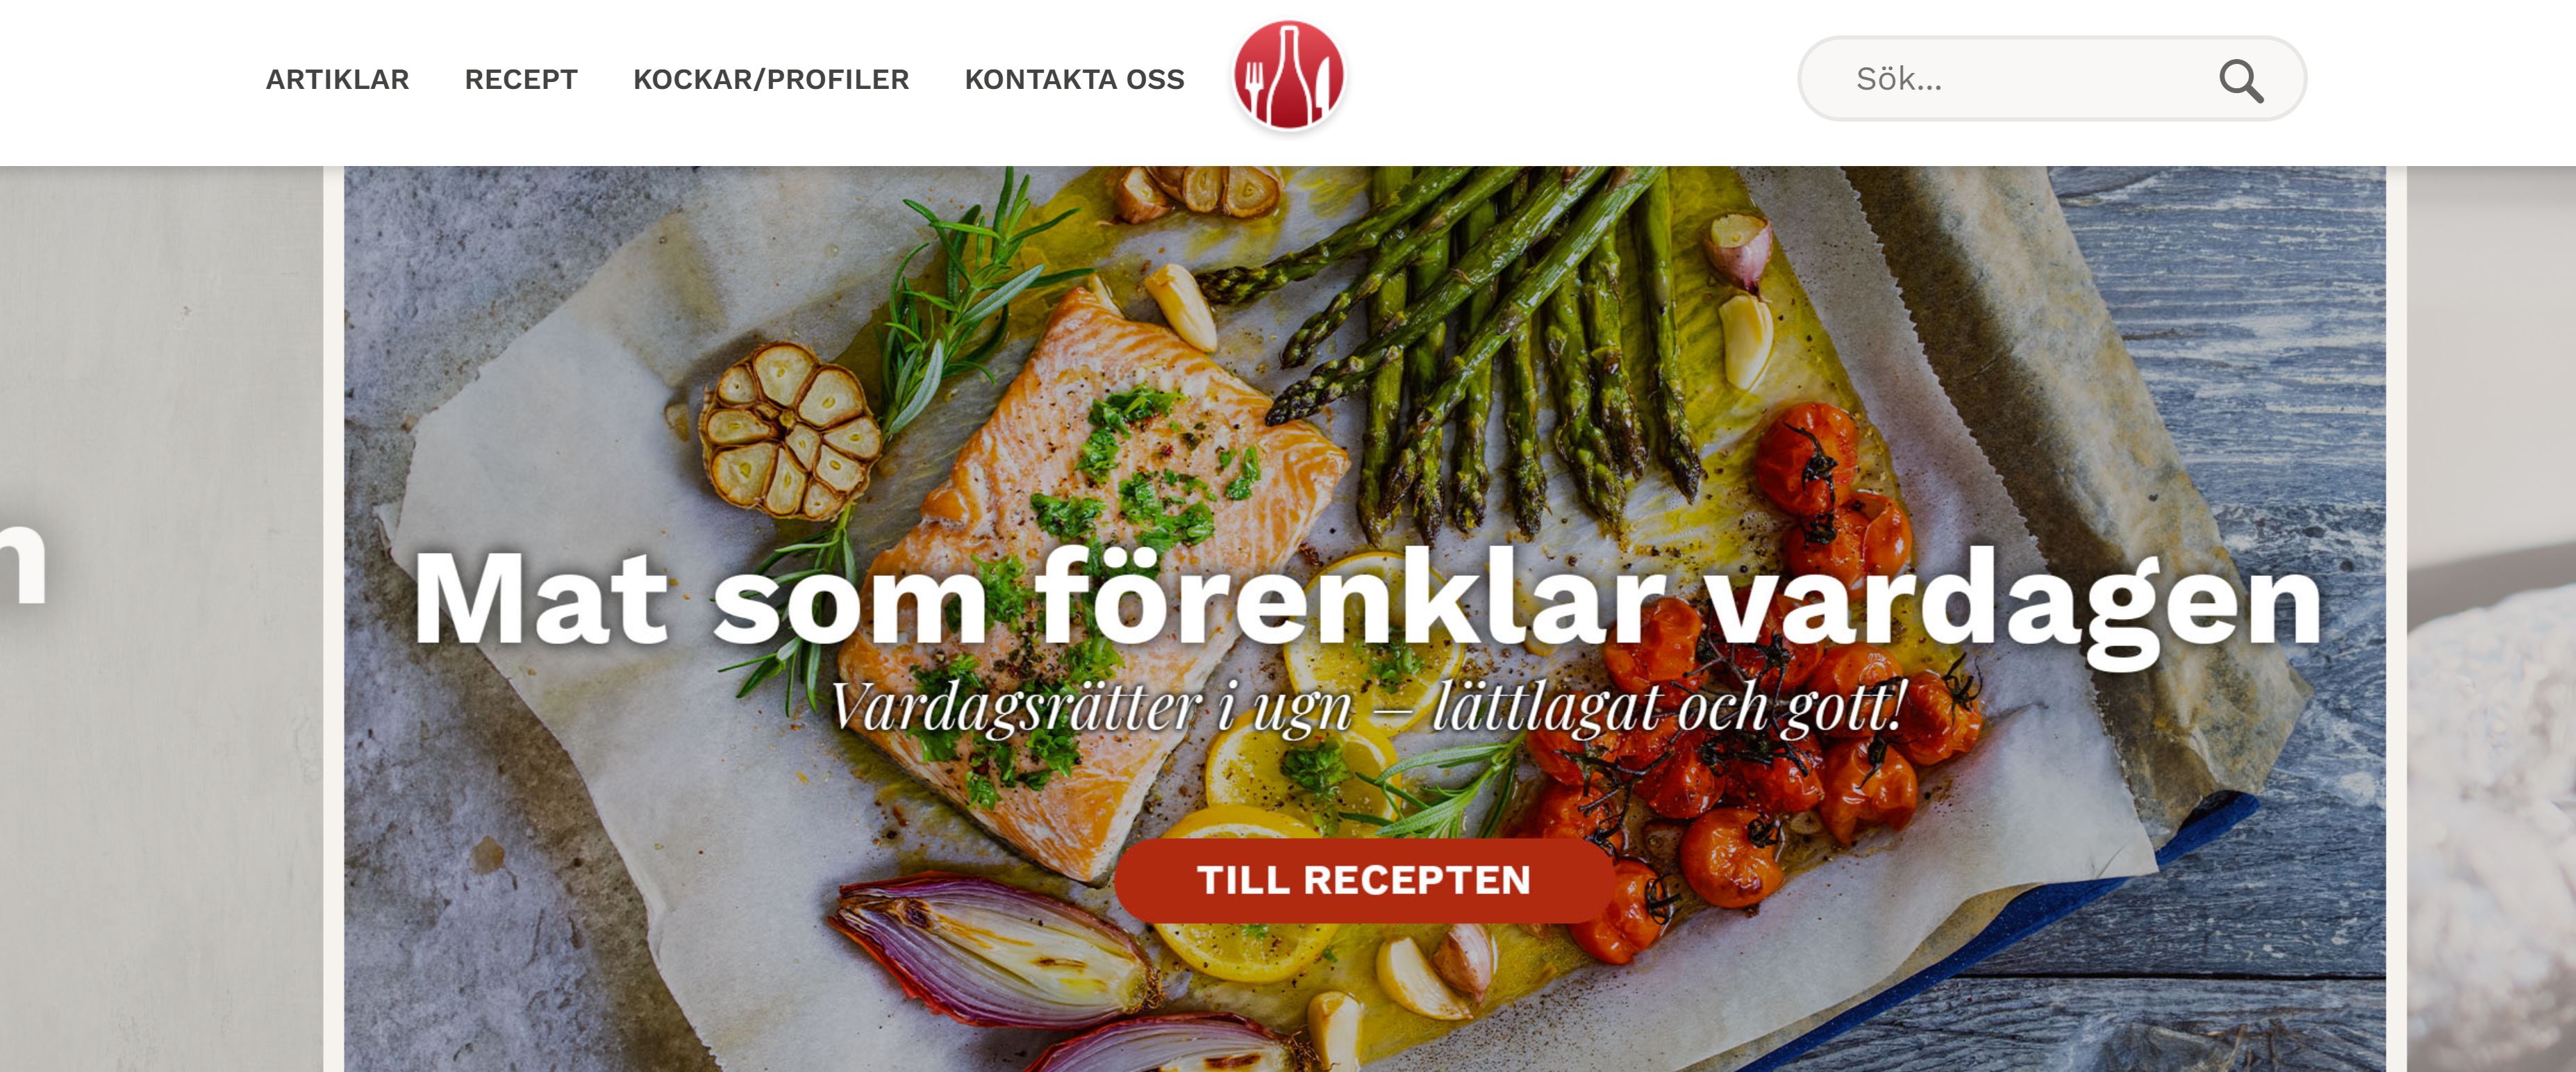The width and height of the screenshot is (2576, 1072).
Task: Click the roasted red onion in the photo
Action: click(x=990, y=950)
